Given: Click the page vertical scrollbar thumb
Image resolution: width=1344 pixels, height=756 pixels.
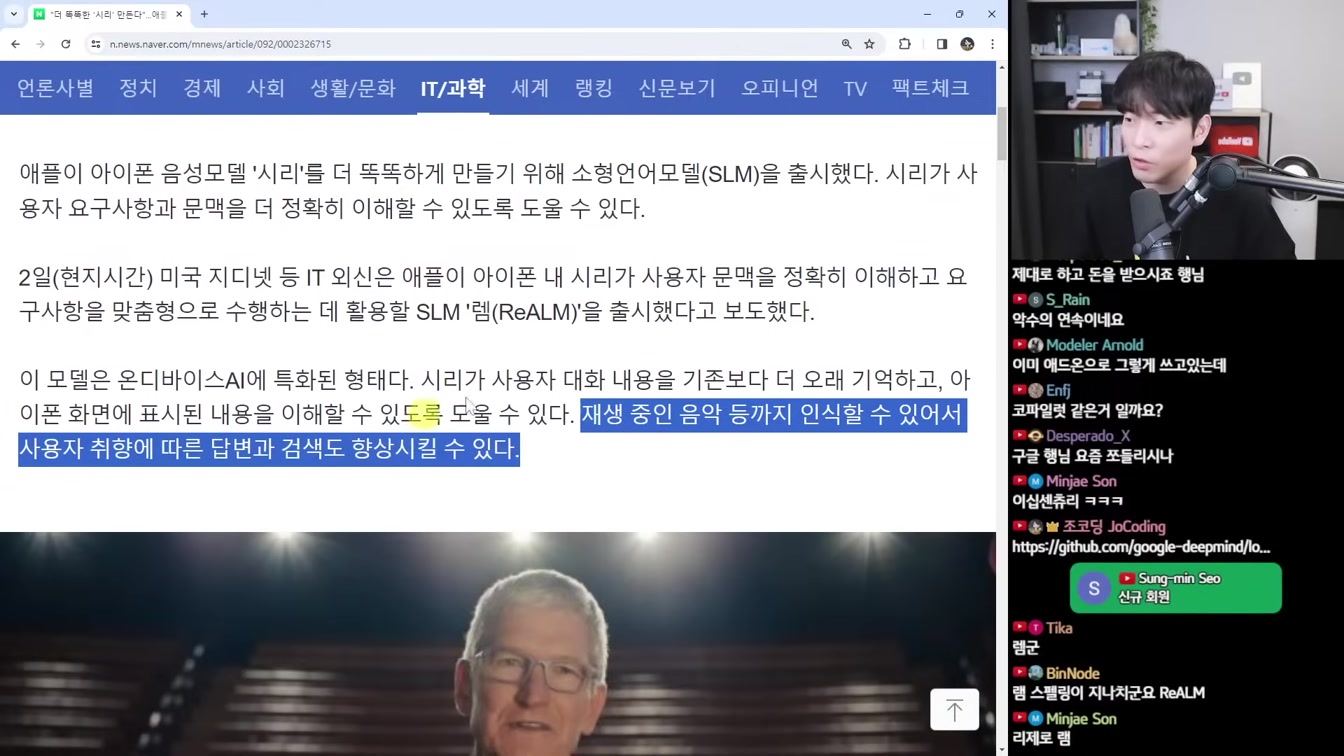Looking at the screenshot, I should click(1002, 133).
